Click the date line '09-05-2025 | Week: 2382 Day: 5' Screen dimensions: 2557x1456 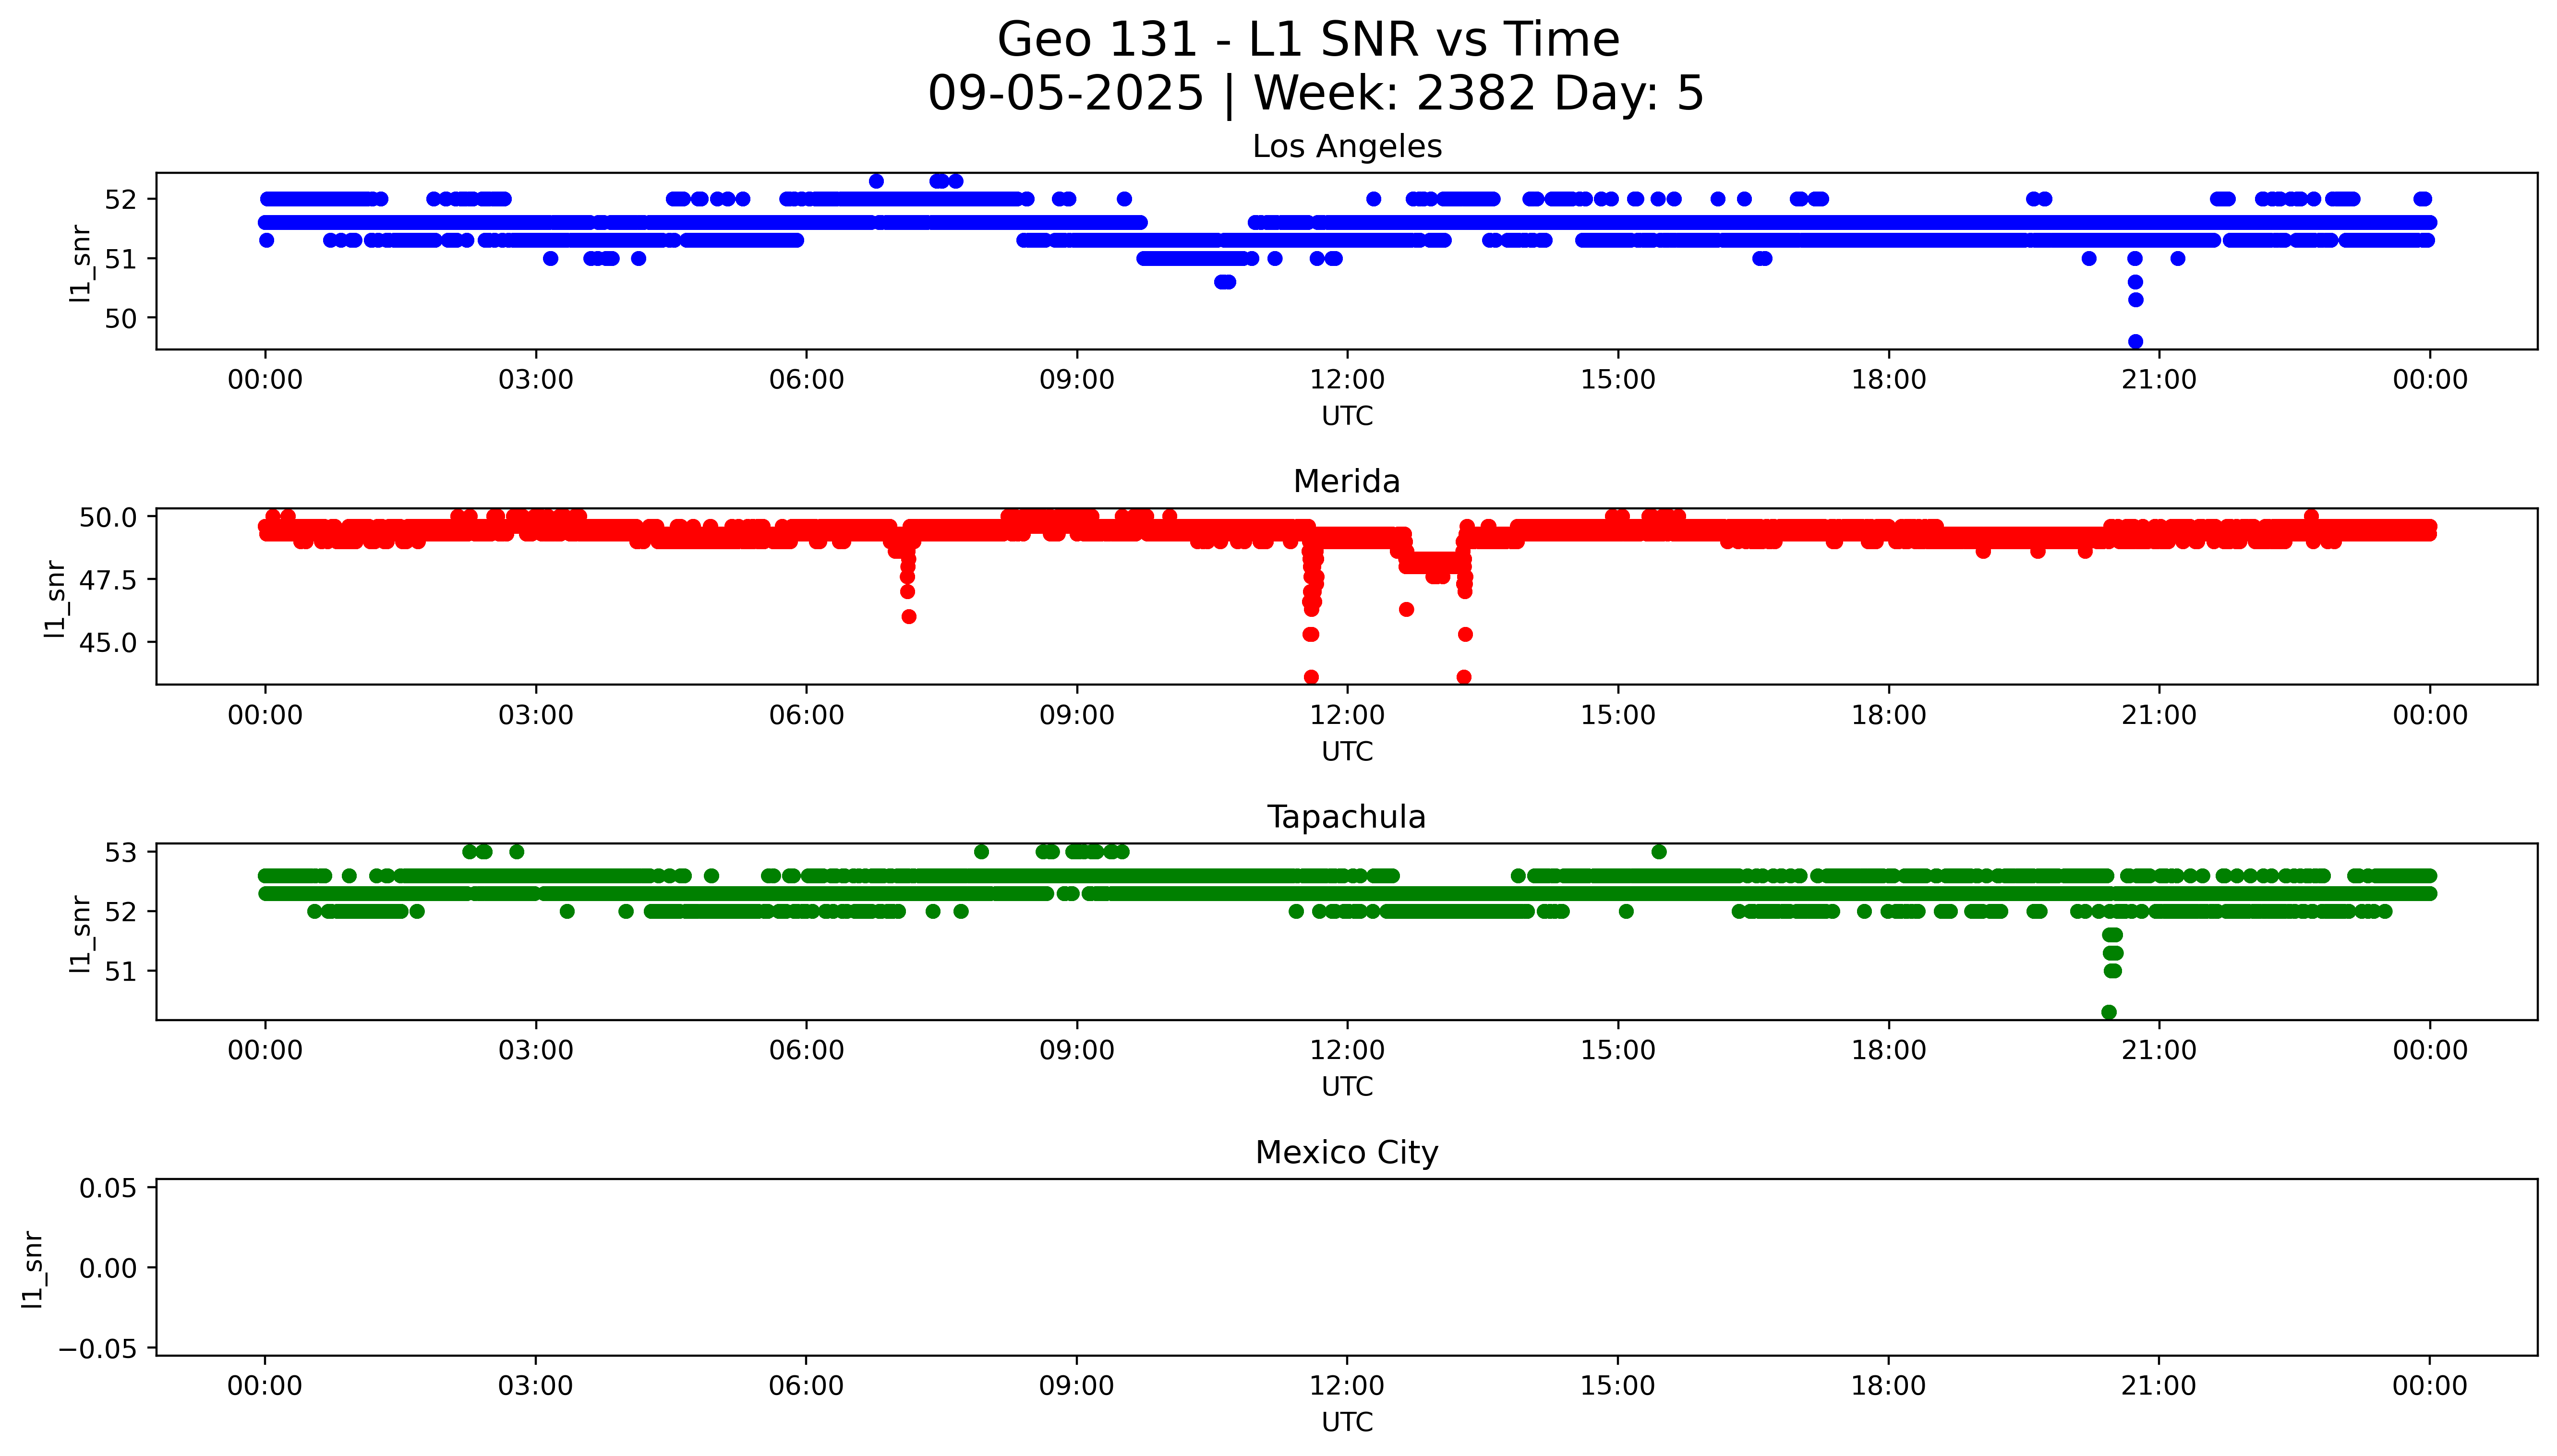[x=1315, y=94]
